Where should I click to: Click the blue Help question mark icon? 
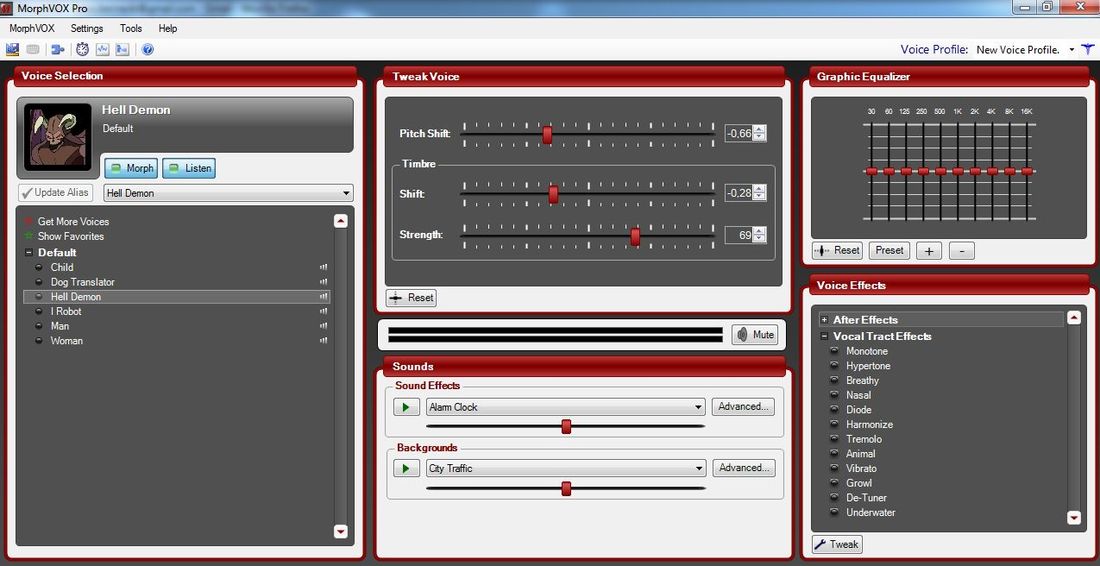(147, 49)
